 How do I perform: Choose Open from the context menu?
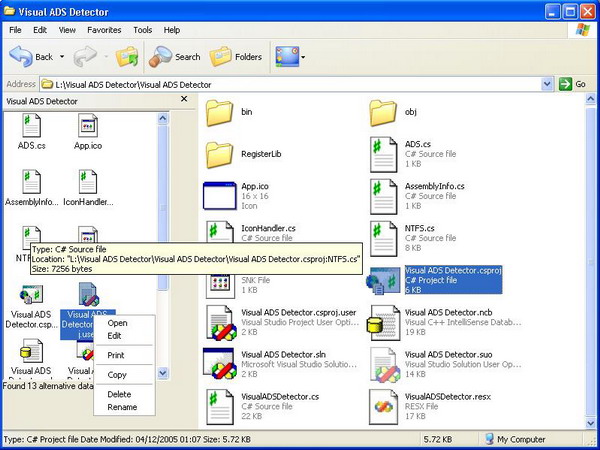tap(117, 323)
